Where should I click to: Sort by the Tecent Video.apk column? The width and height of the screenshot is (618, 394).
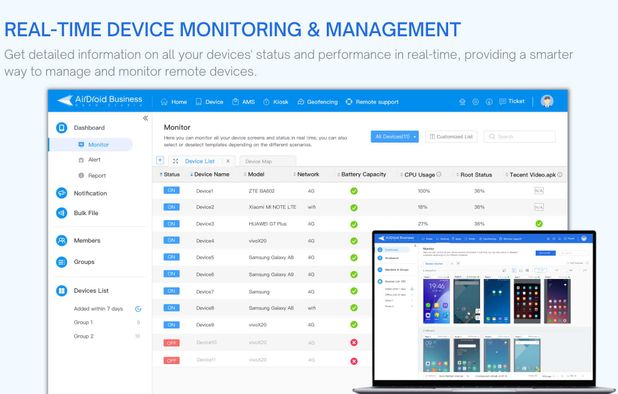(531, 175)
